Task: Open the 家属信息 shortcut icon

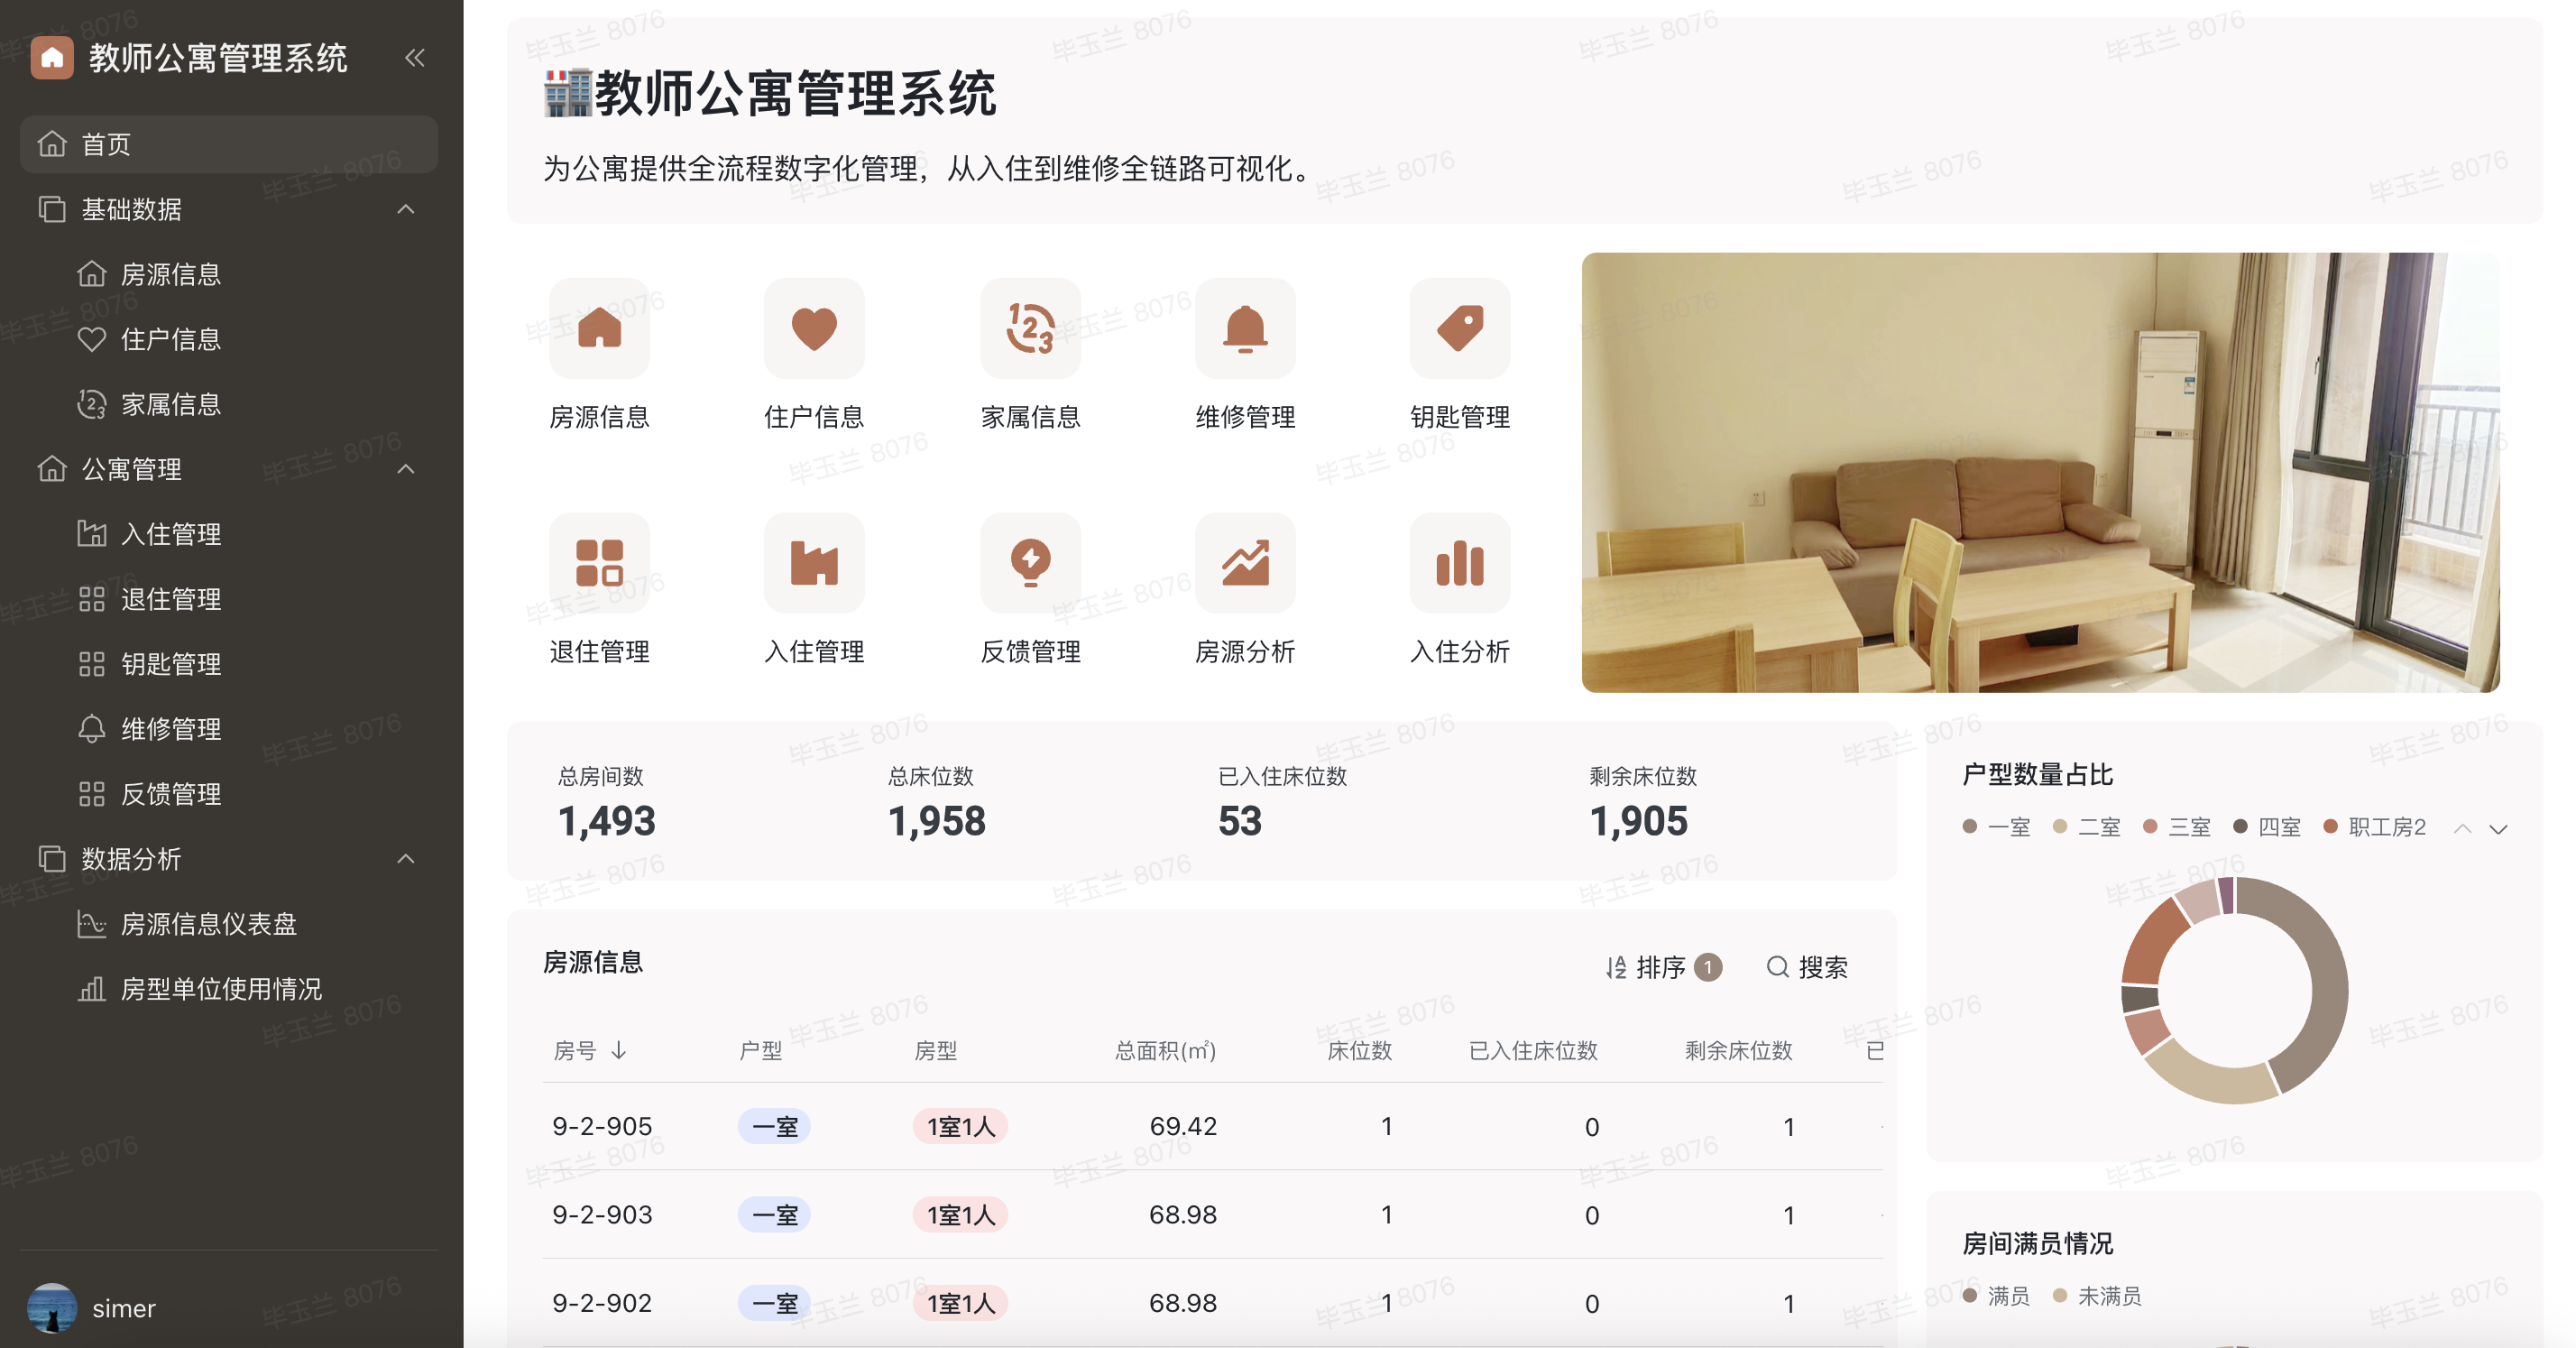Action: (x=1030, y=329)
